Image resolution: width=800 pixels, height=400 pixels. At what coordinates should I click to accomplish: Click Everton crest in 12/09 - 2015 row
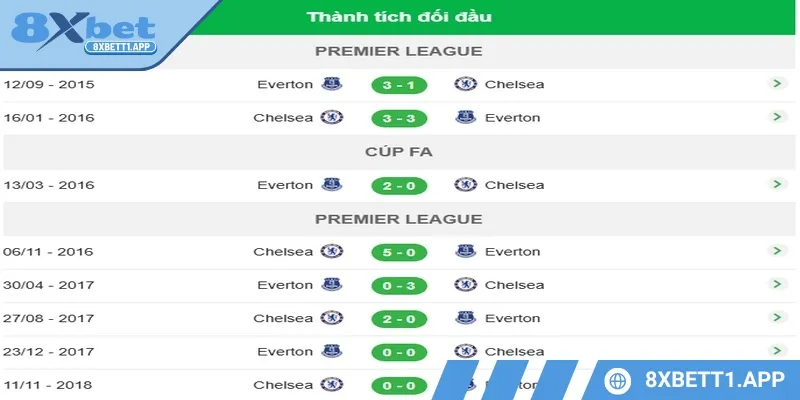coord(332,84)
